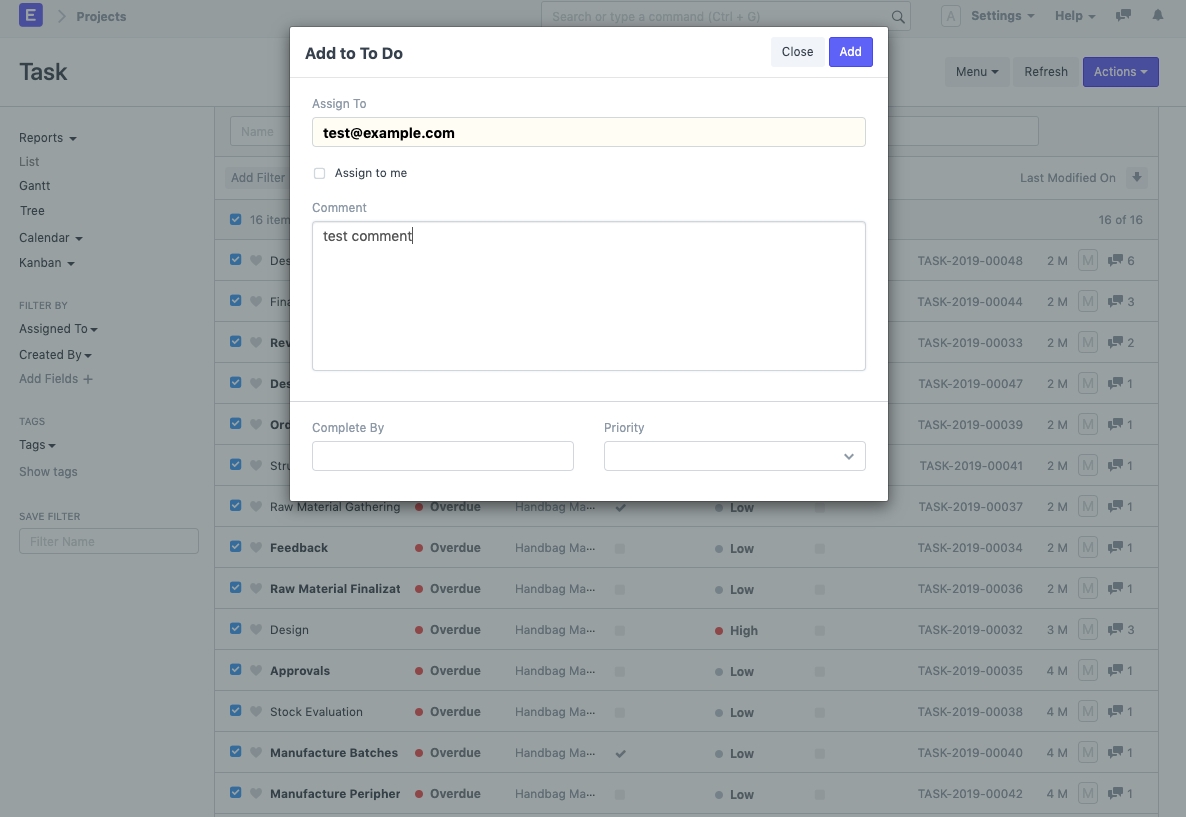Like the Feedback task heart icon
Screen dimensions: 1186x817
255,548
